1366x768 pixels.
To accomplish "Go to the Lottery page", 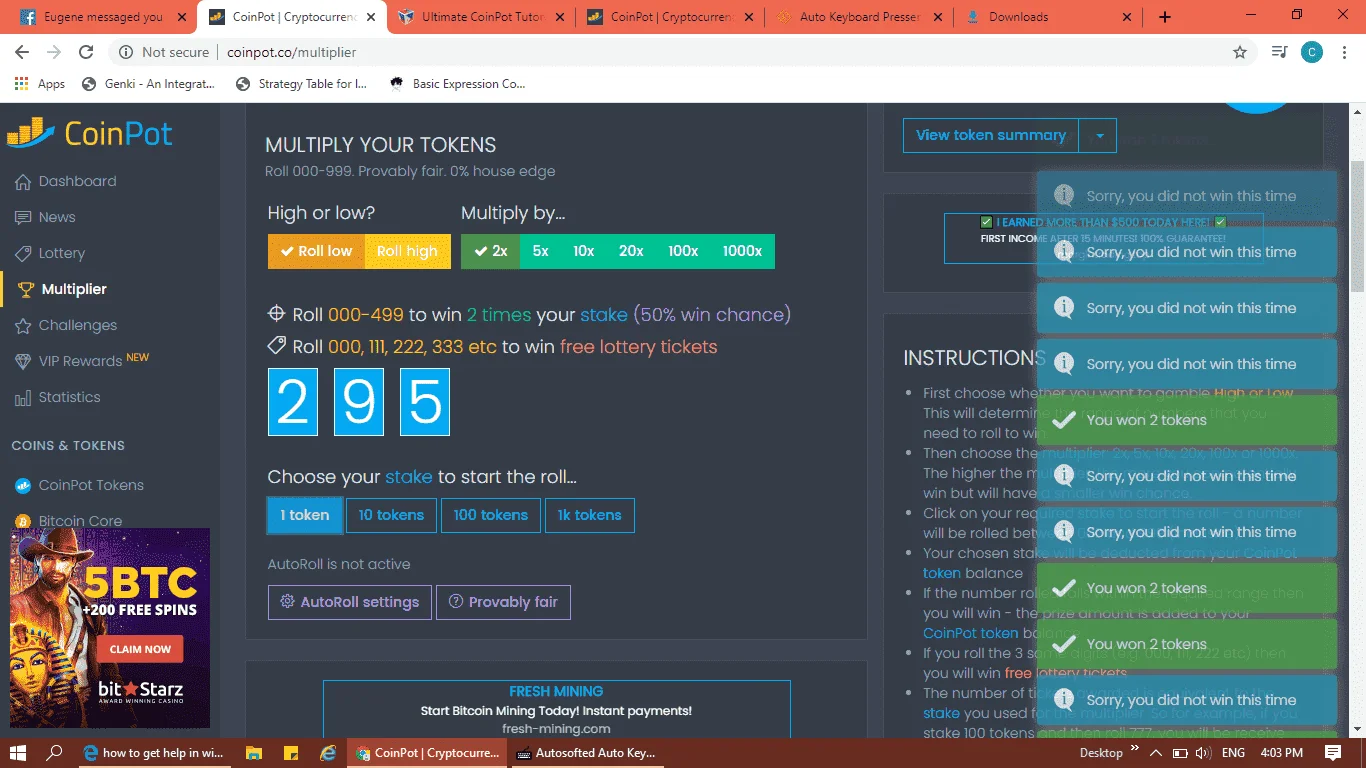I will [x=50, y=253].
